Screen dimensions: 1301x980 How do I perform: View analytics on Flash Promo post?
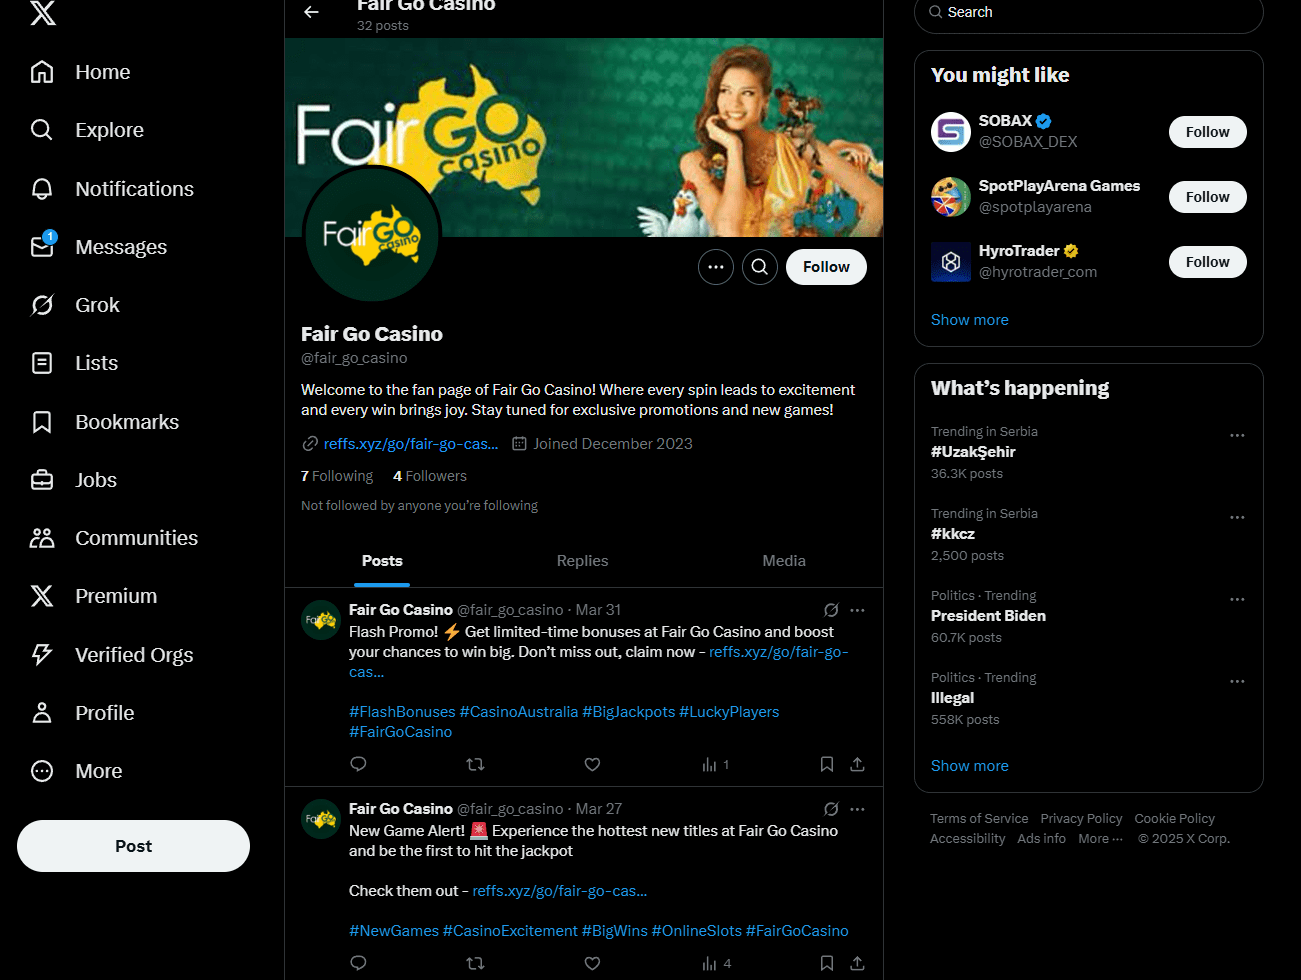716,764
